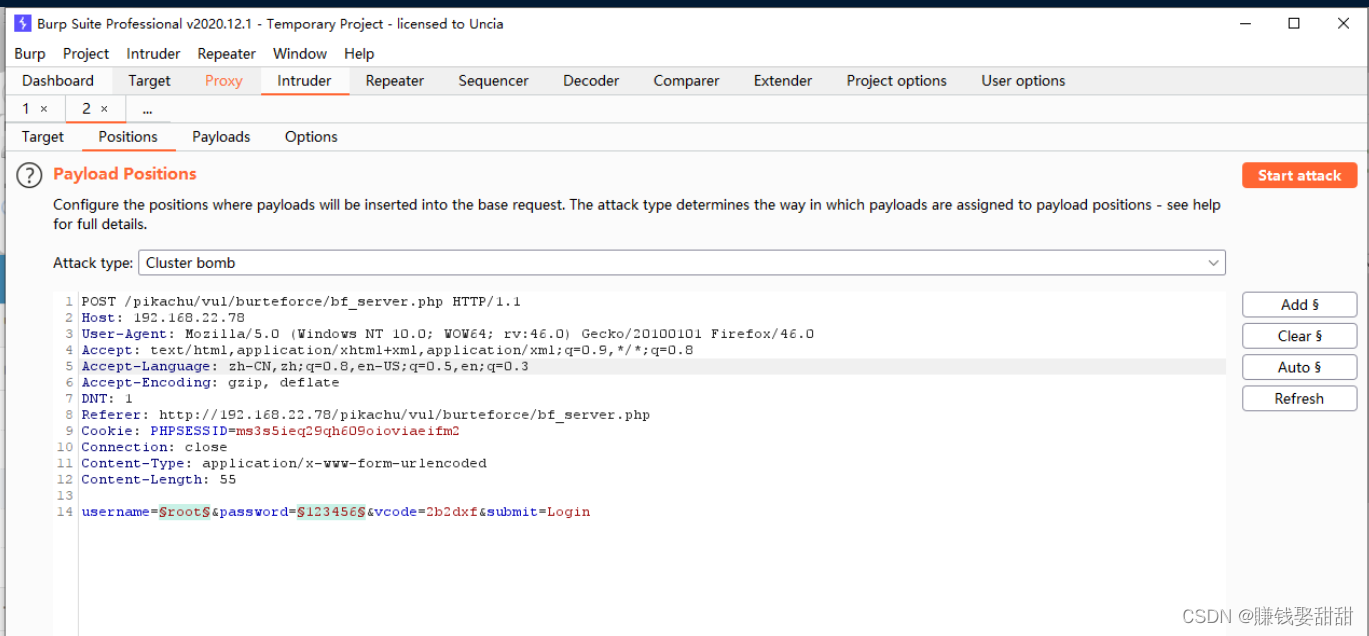Open the Burp menu
Viewport: 1369px width, 636px height.
pos(30,54)
